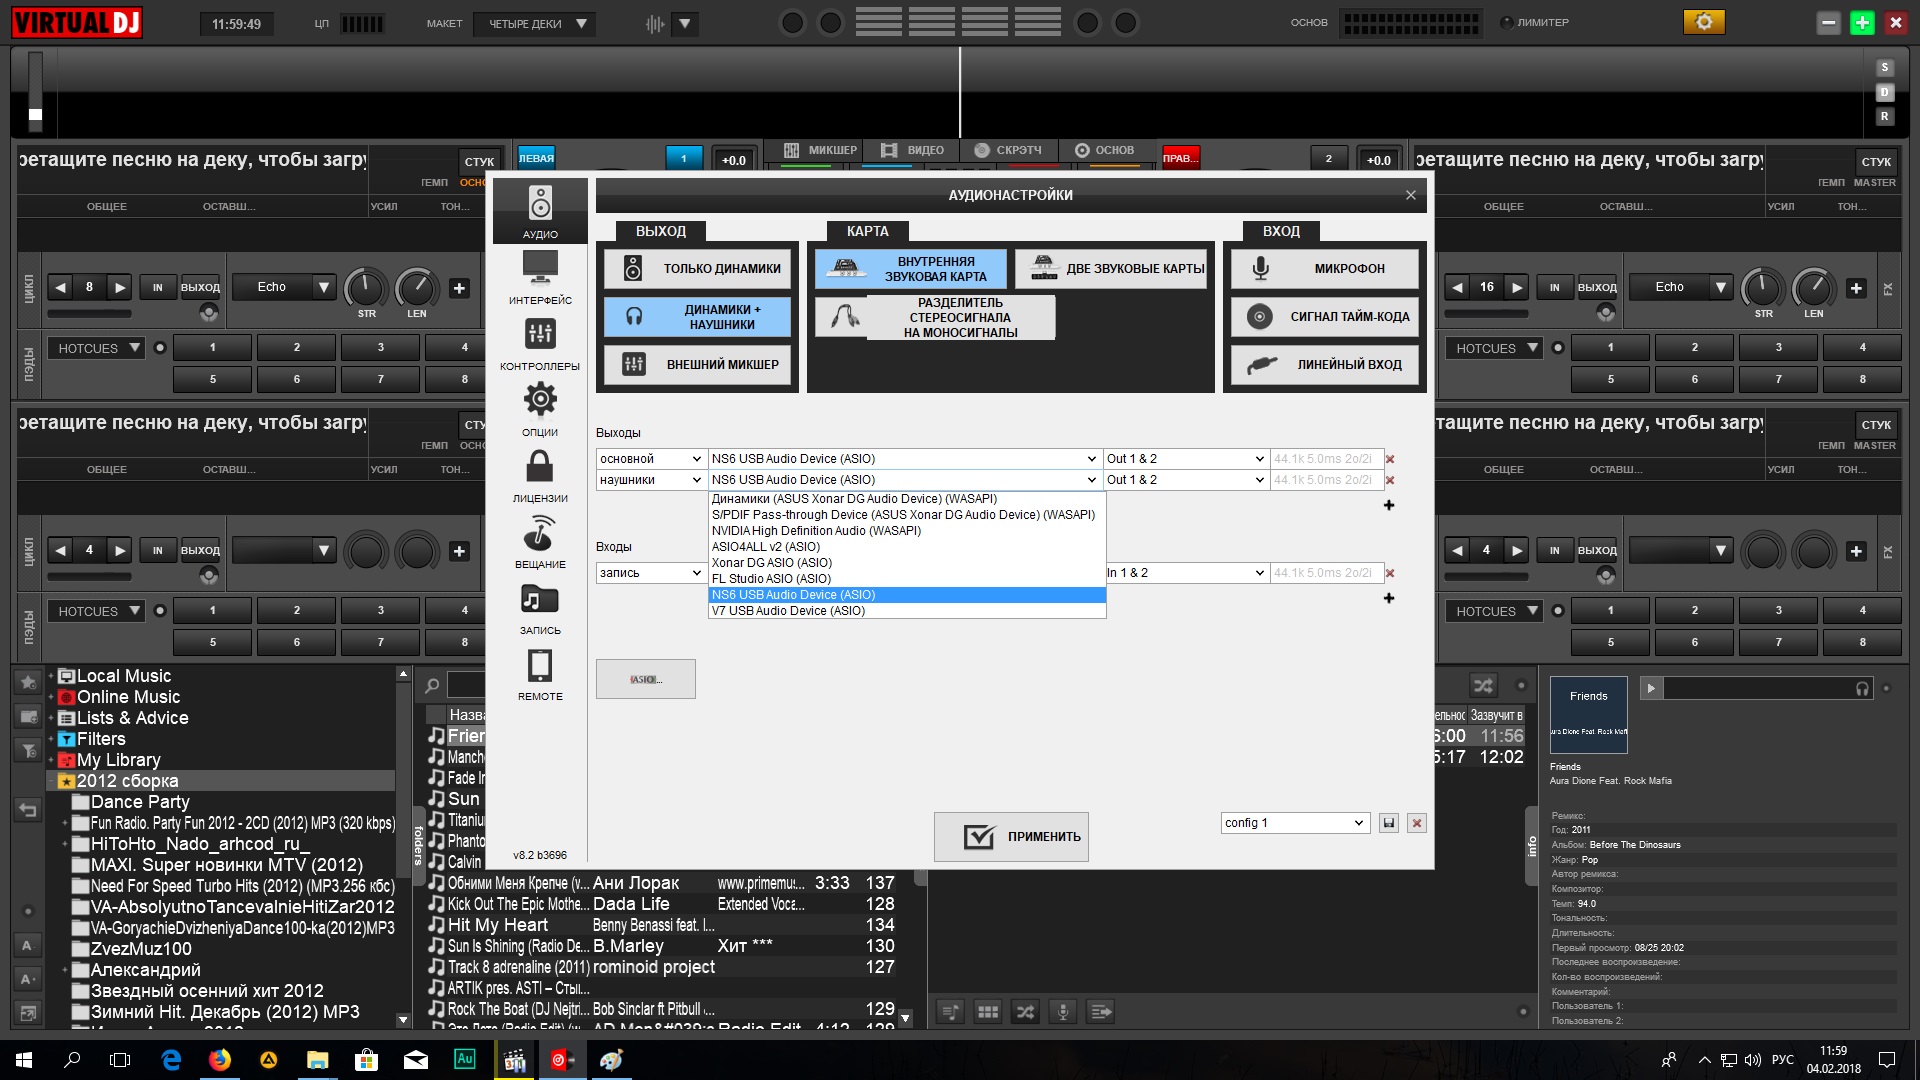Click the browser search magnifier icon

coord(432,686)
